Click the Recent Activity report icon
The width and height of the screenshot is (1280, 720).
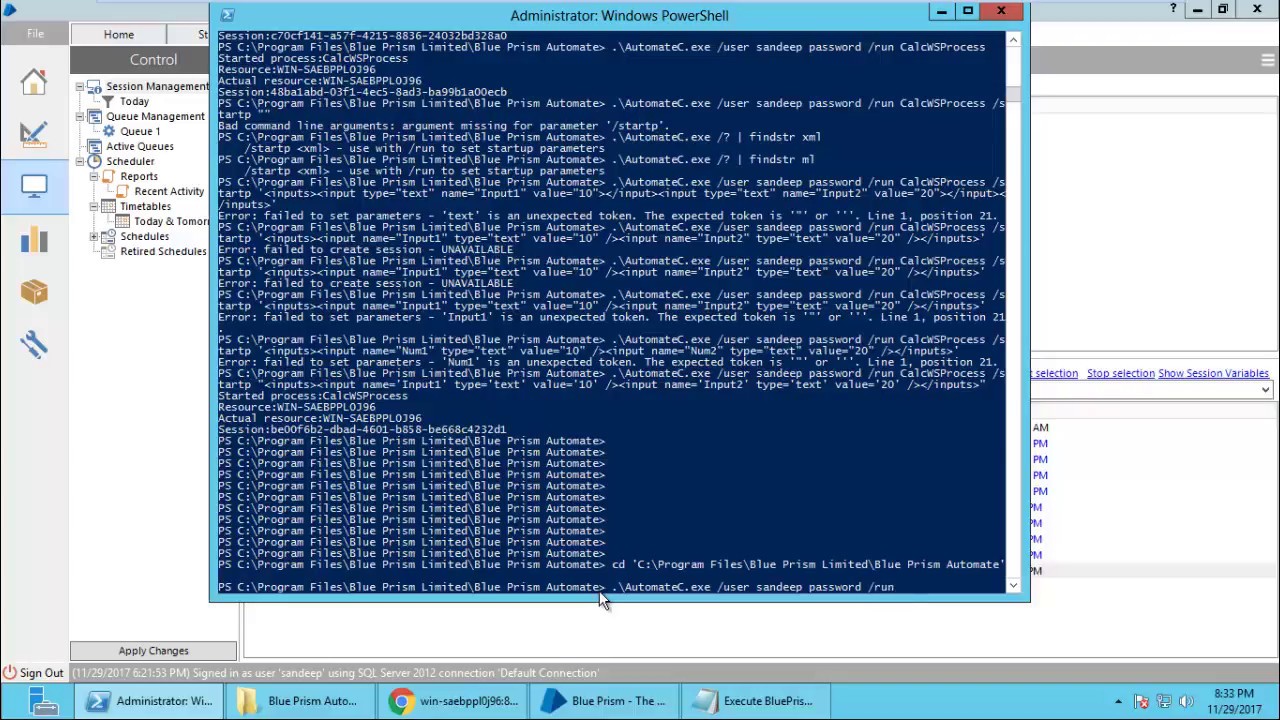point(124,191)
